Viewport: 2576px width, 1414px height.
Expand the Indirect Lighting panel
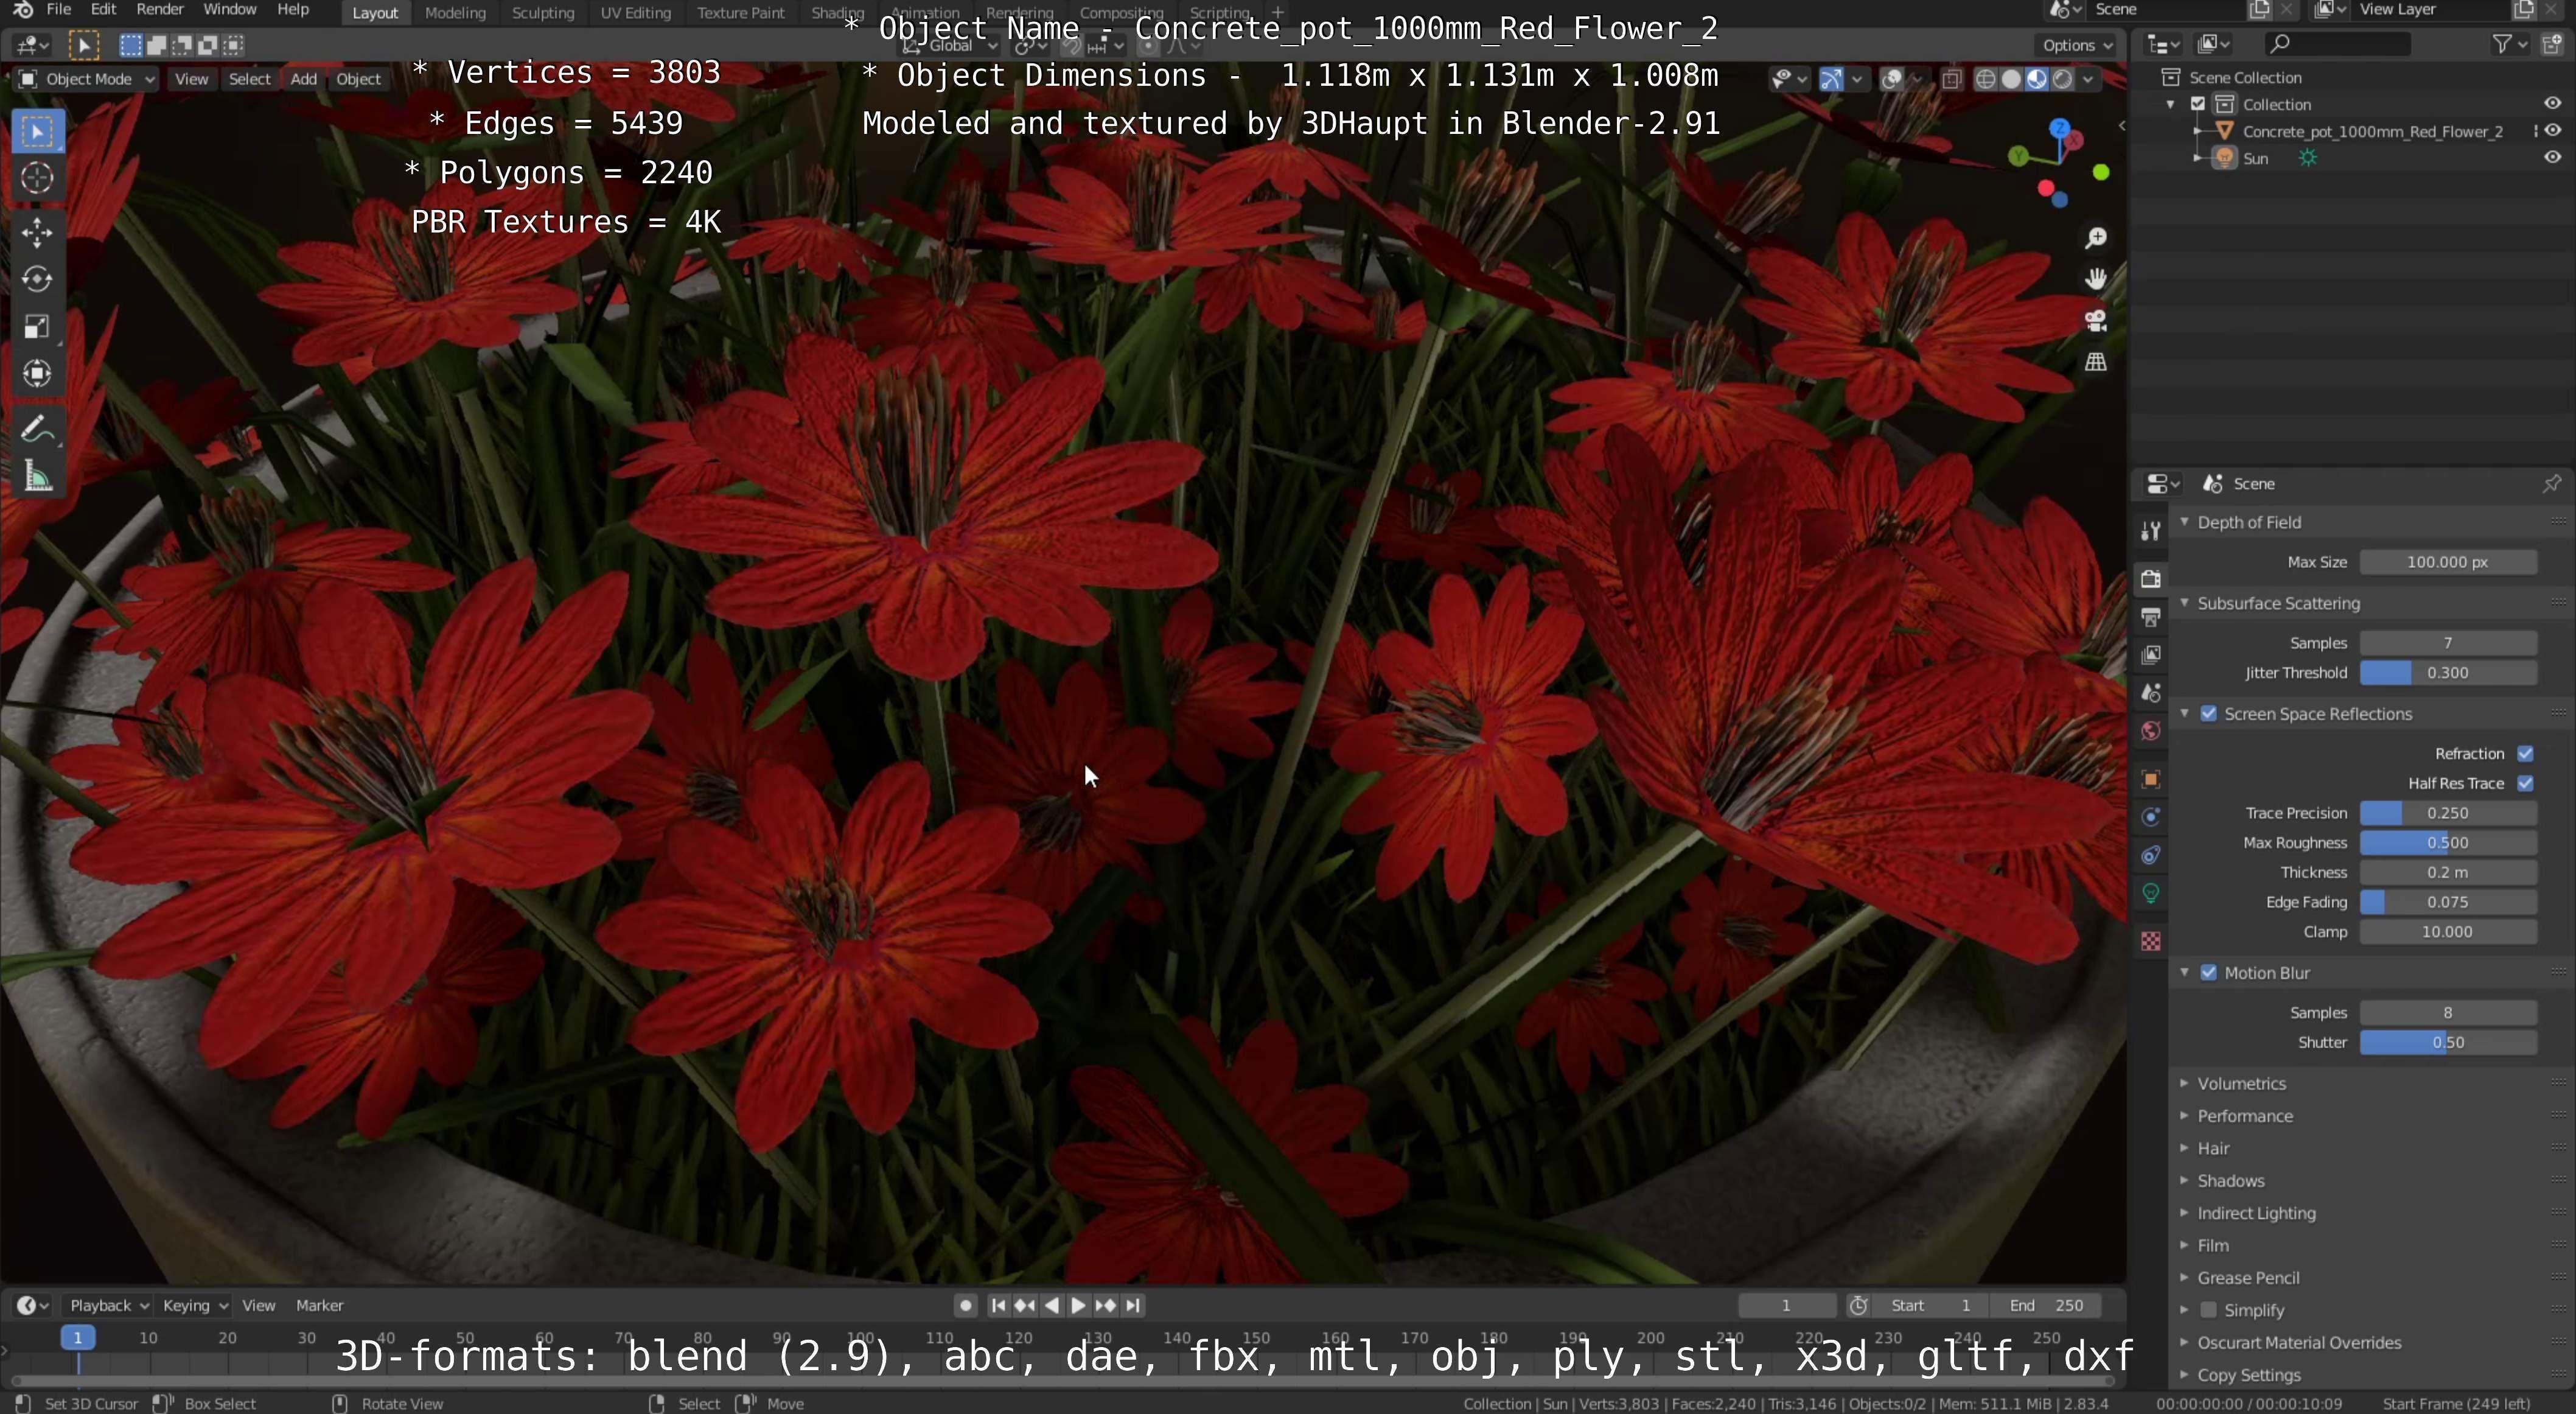coord(2184,1213)
